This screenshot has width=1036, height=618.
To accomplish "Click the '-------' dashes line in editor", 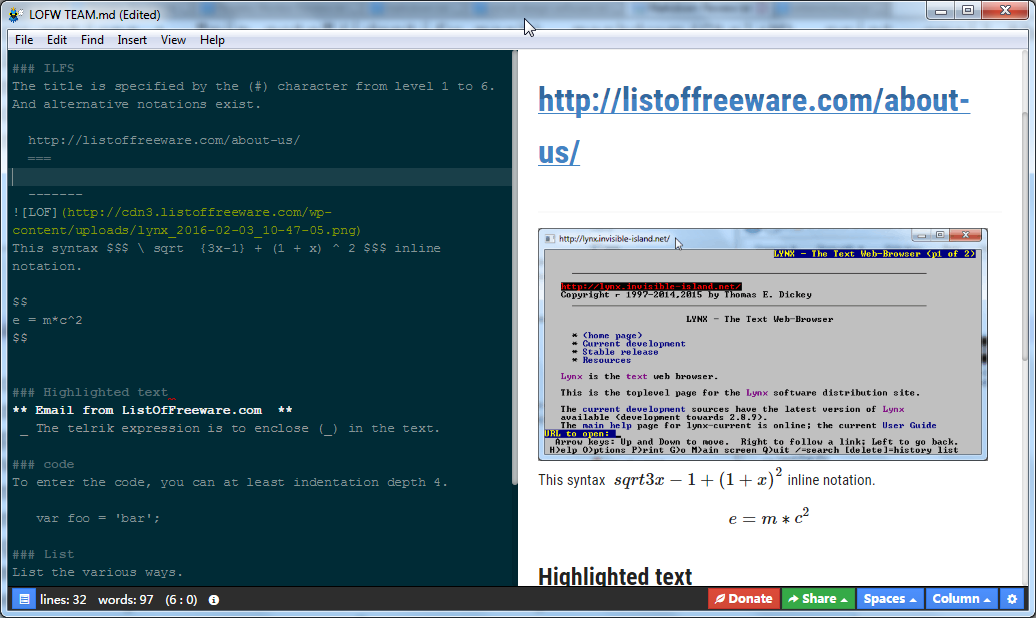I will [x=56, y=194].
